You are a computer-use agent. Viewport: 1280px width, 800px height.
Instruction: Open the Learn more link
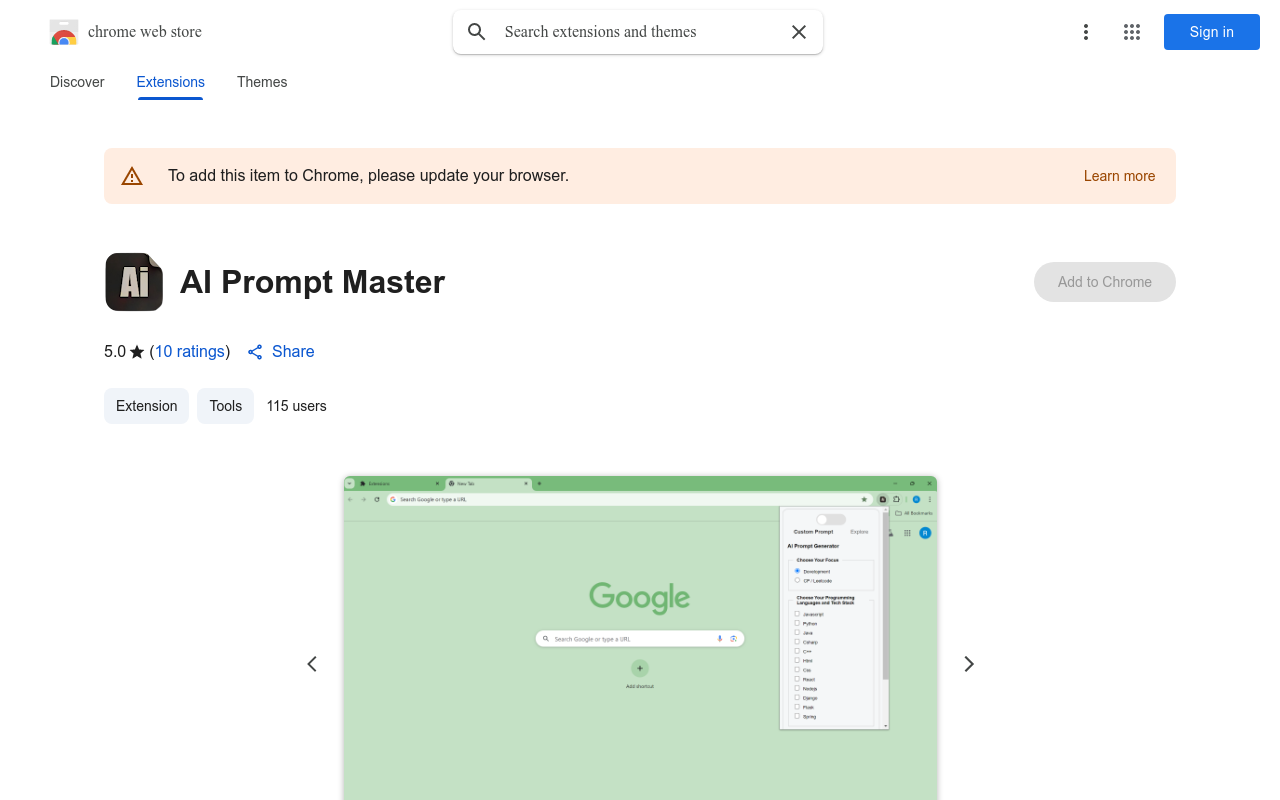[1119, 176]
